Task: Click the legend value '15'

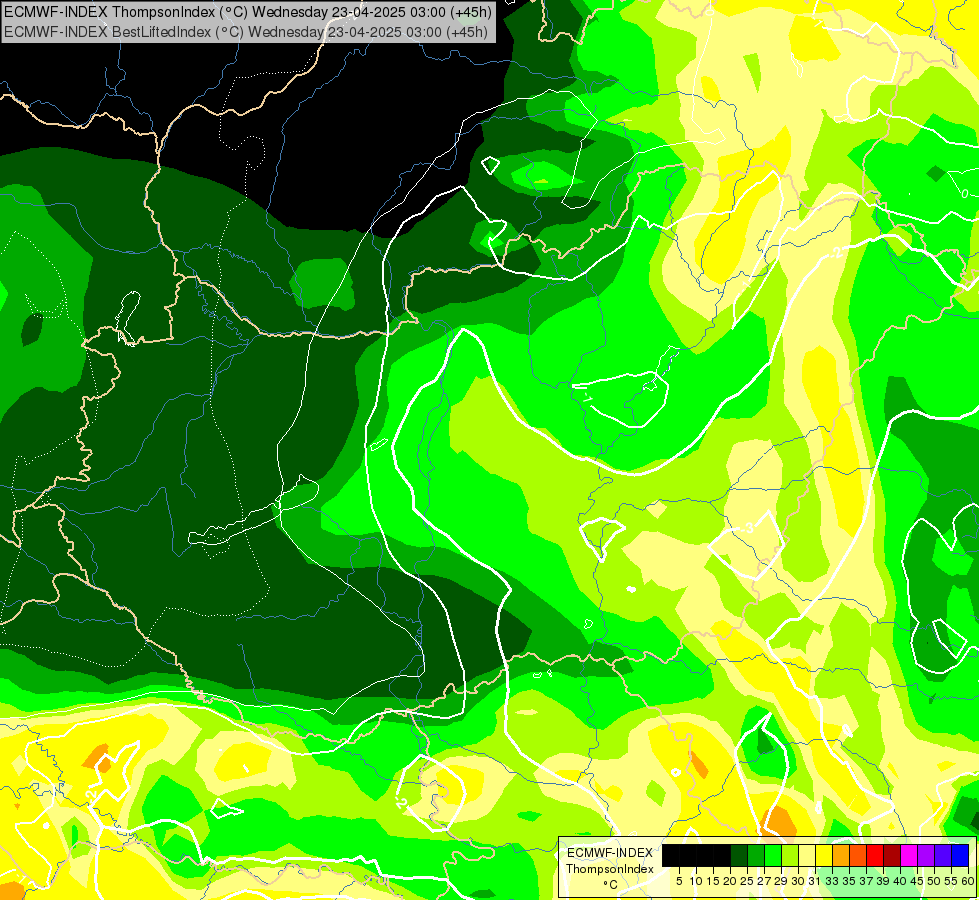Action: (x=714, y=881)
